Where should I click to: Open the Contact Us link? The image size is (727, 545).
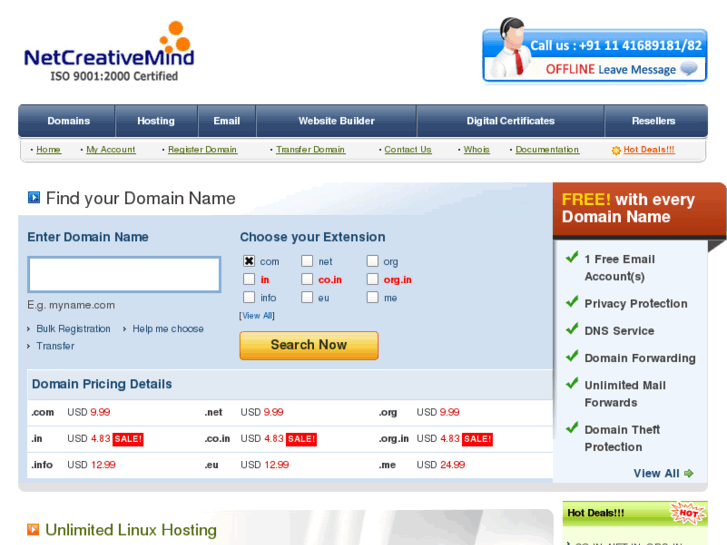click(x=408, y=150)
